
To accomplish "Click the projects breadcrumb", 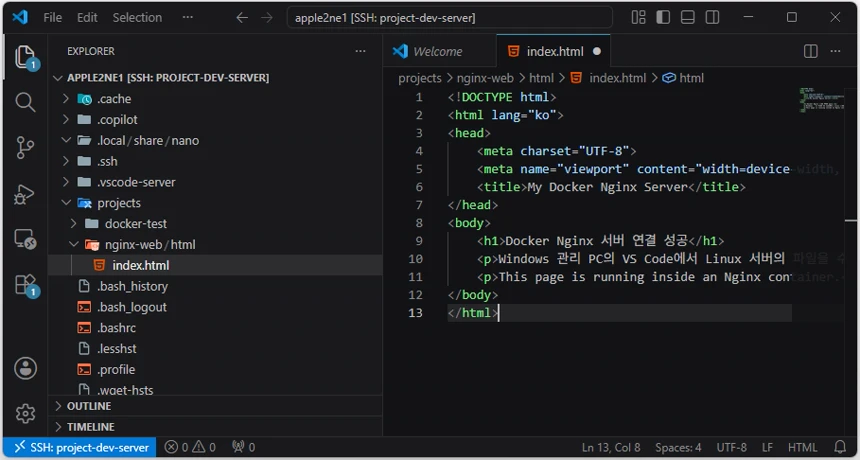I will [x=420, y=78].
